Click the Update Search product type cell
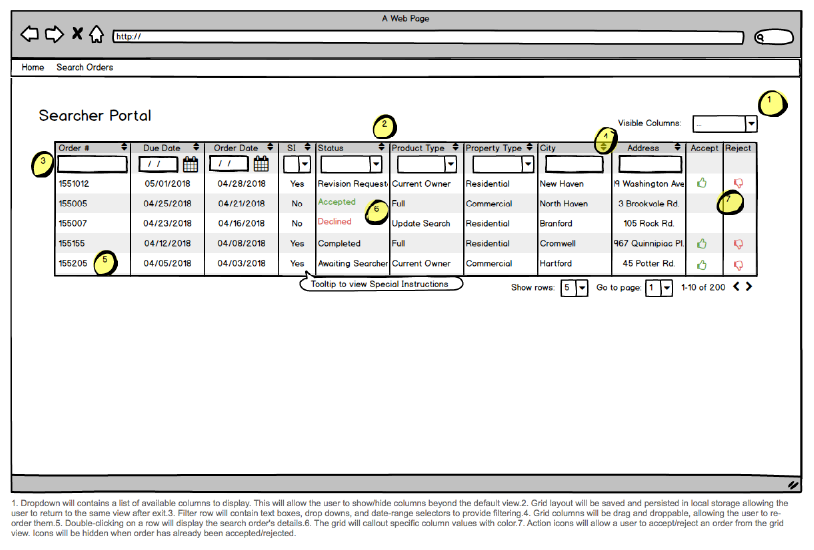This screenshot has width=814, height=550. pos(421,223)
